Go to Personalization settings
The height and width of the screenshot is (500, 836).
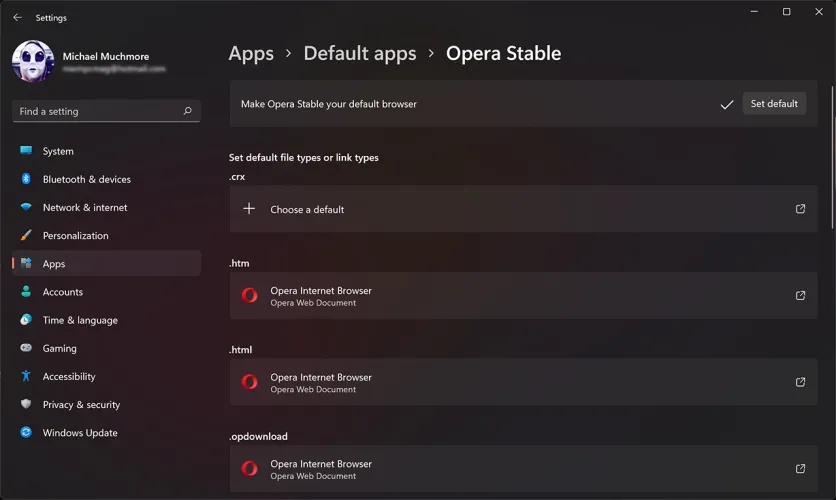click(x=75, y=235)
